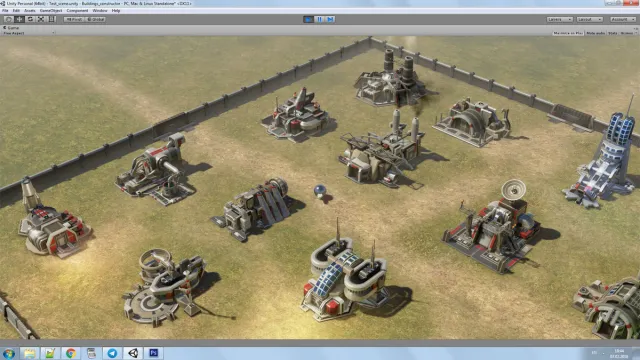
Task: Click the blue sphere unit on the field
Action: [x=320, y=191]
